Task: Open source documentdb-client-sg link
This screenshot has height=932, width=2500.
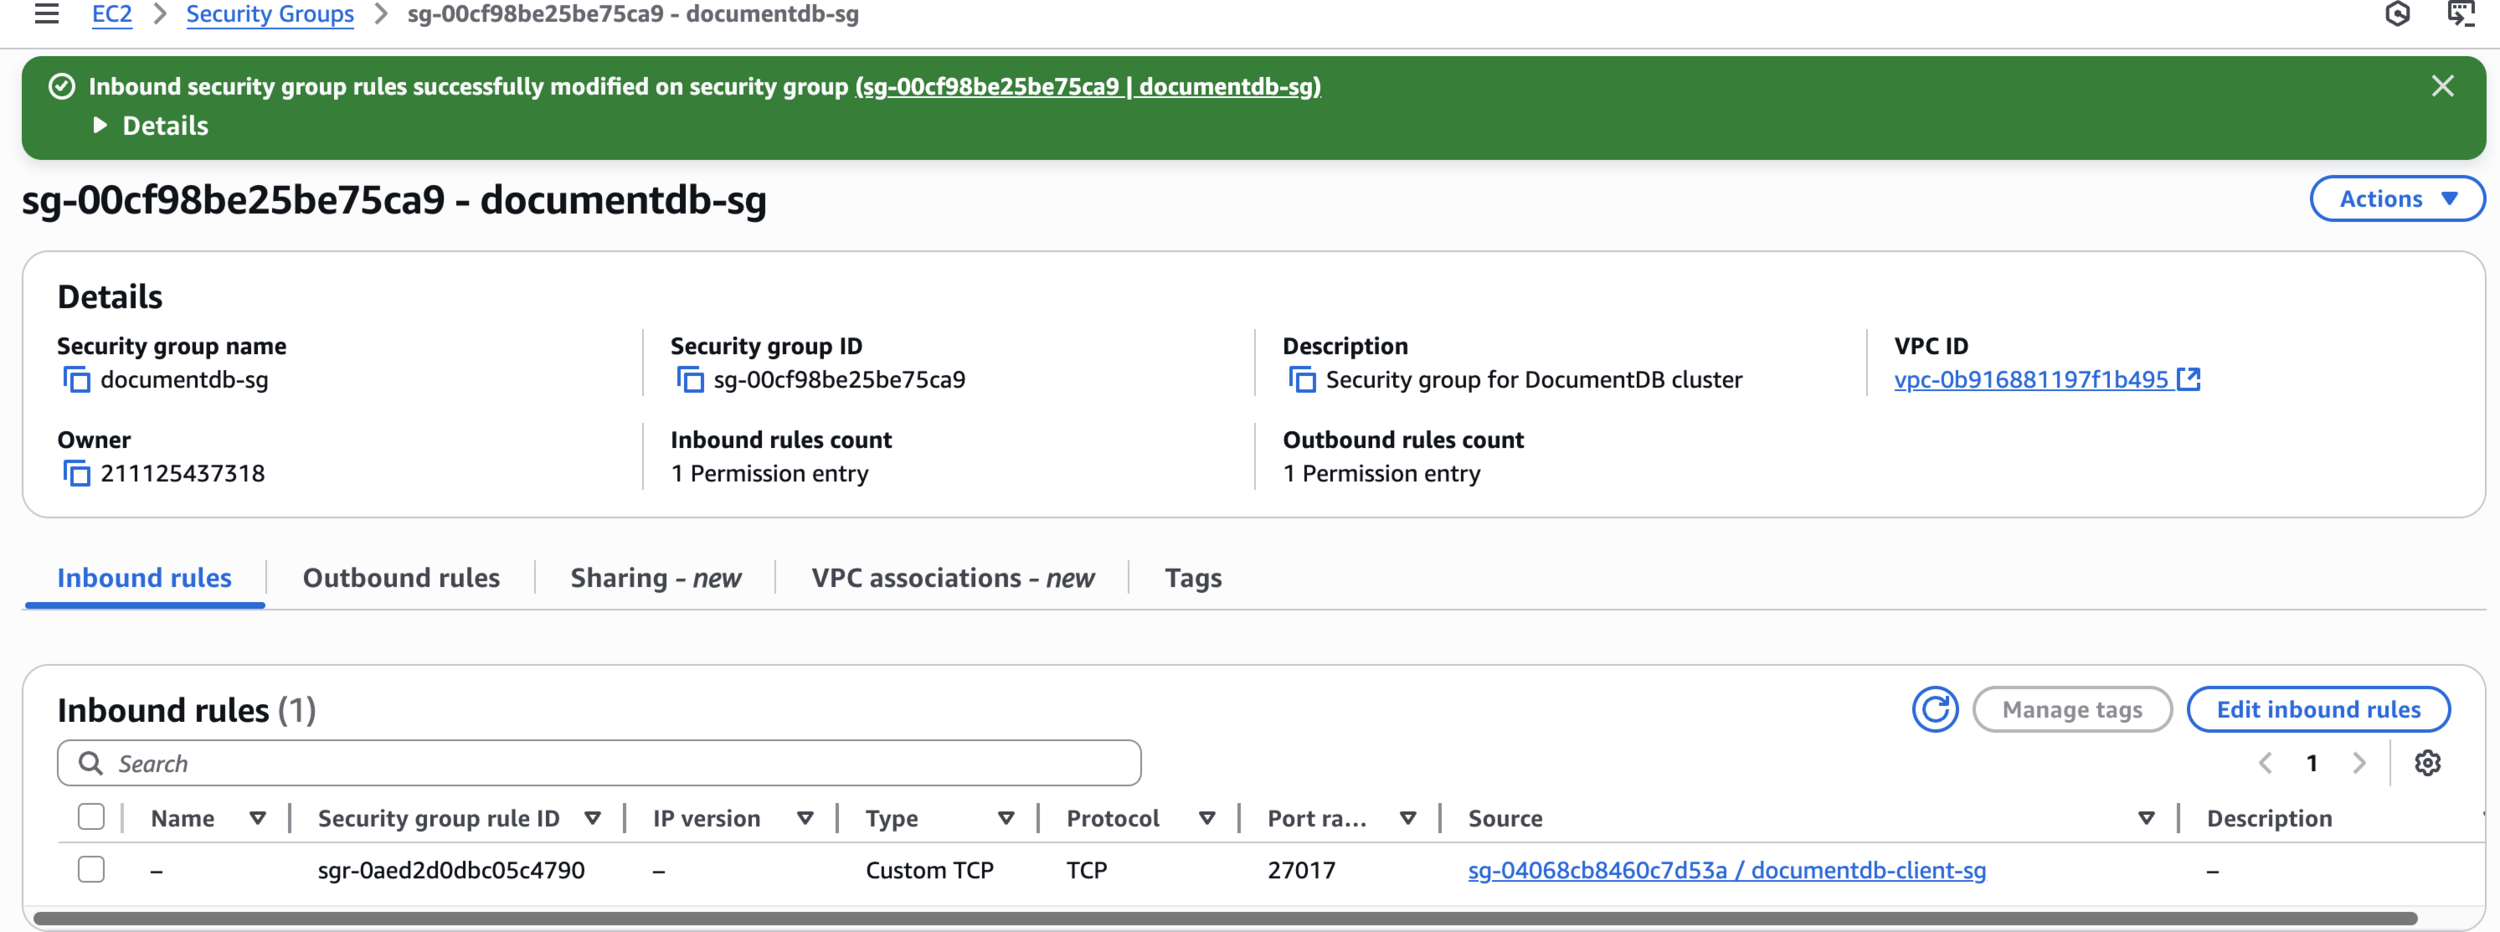Action: click(x=1727, y=871)
